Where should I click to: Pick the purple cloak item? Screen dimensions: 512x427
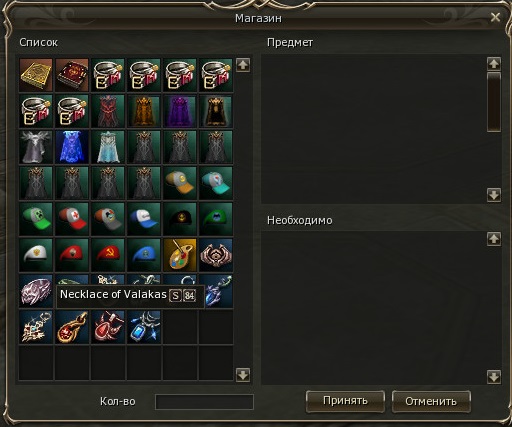click(180, 111)
